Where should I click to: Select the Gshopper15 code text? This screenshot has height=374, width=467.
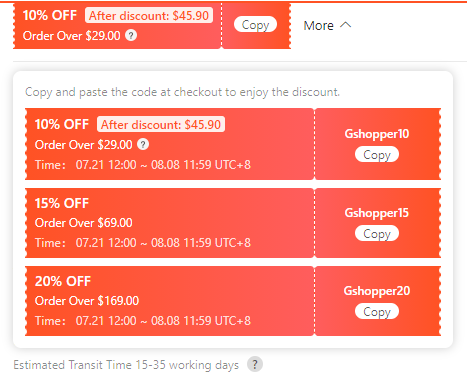click(x=377, y=213)
